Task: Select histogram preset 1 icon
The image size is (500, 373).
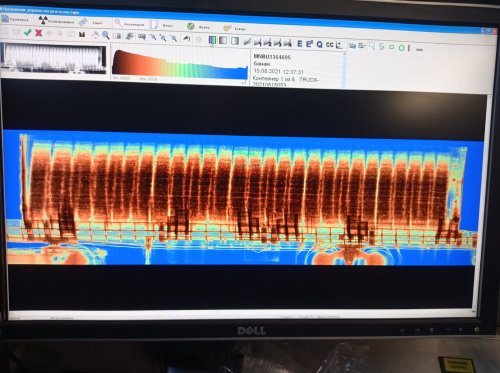Action: coord(257,42)
